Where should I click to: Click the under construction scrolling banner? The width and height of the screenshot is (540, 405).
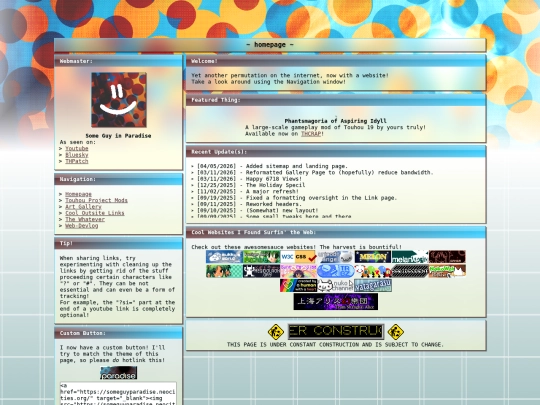(x=336, y=332)
